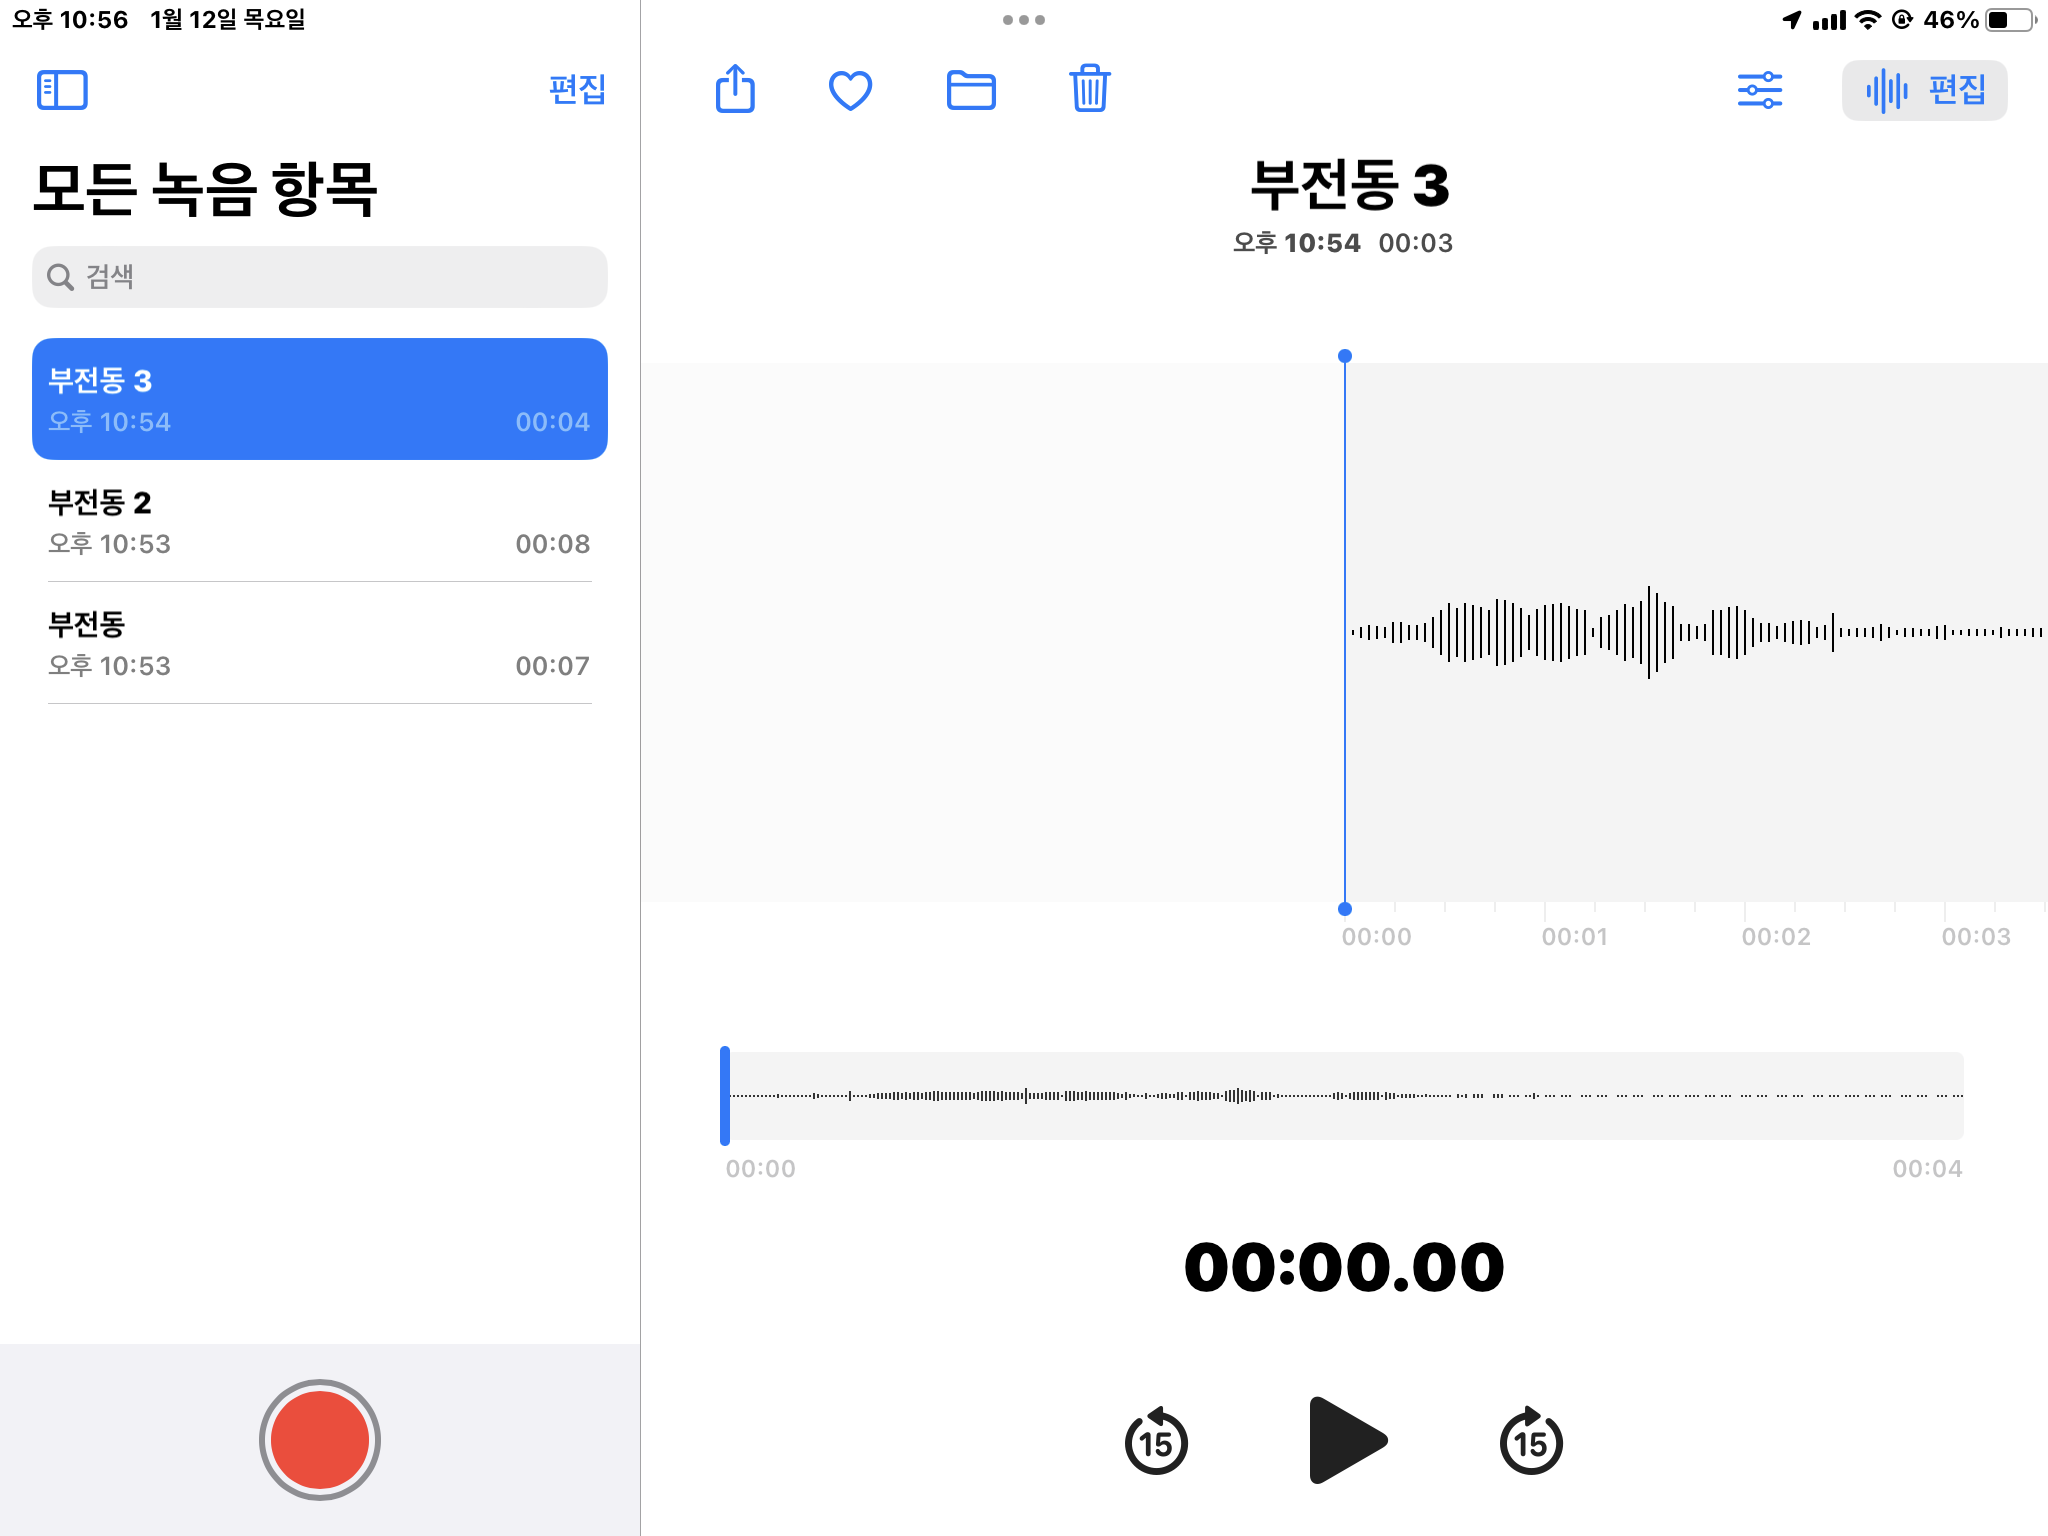Click the 검색 search field
This screenshot has height=1536, width=2048.
320,277
